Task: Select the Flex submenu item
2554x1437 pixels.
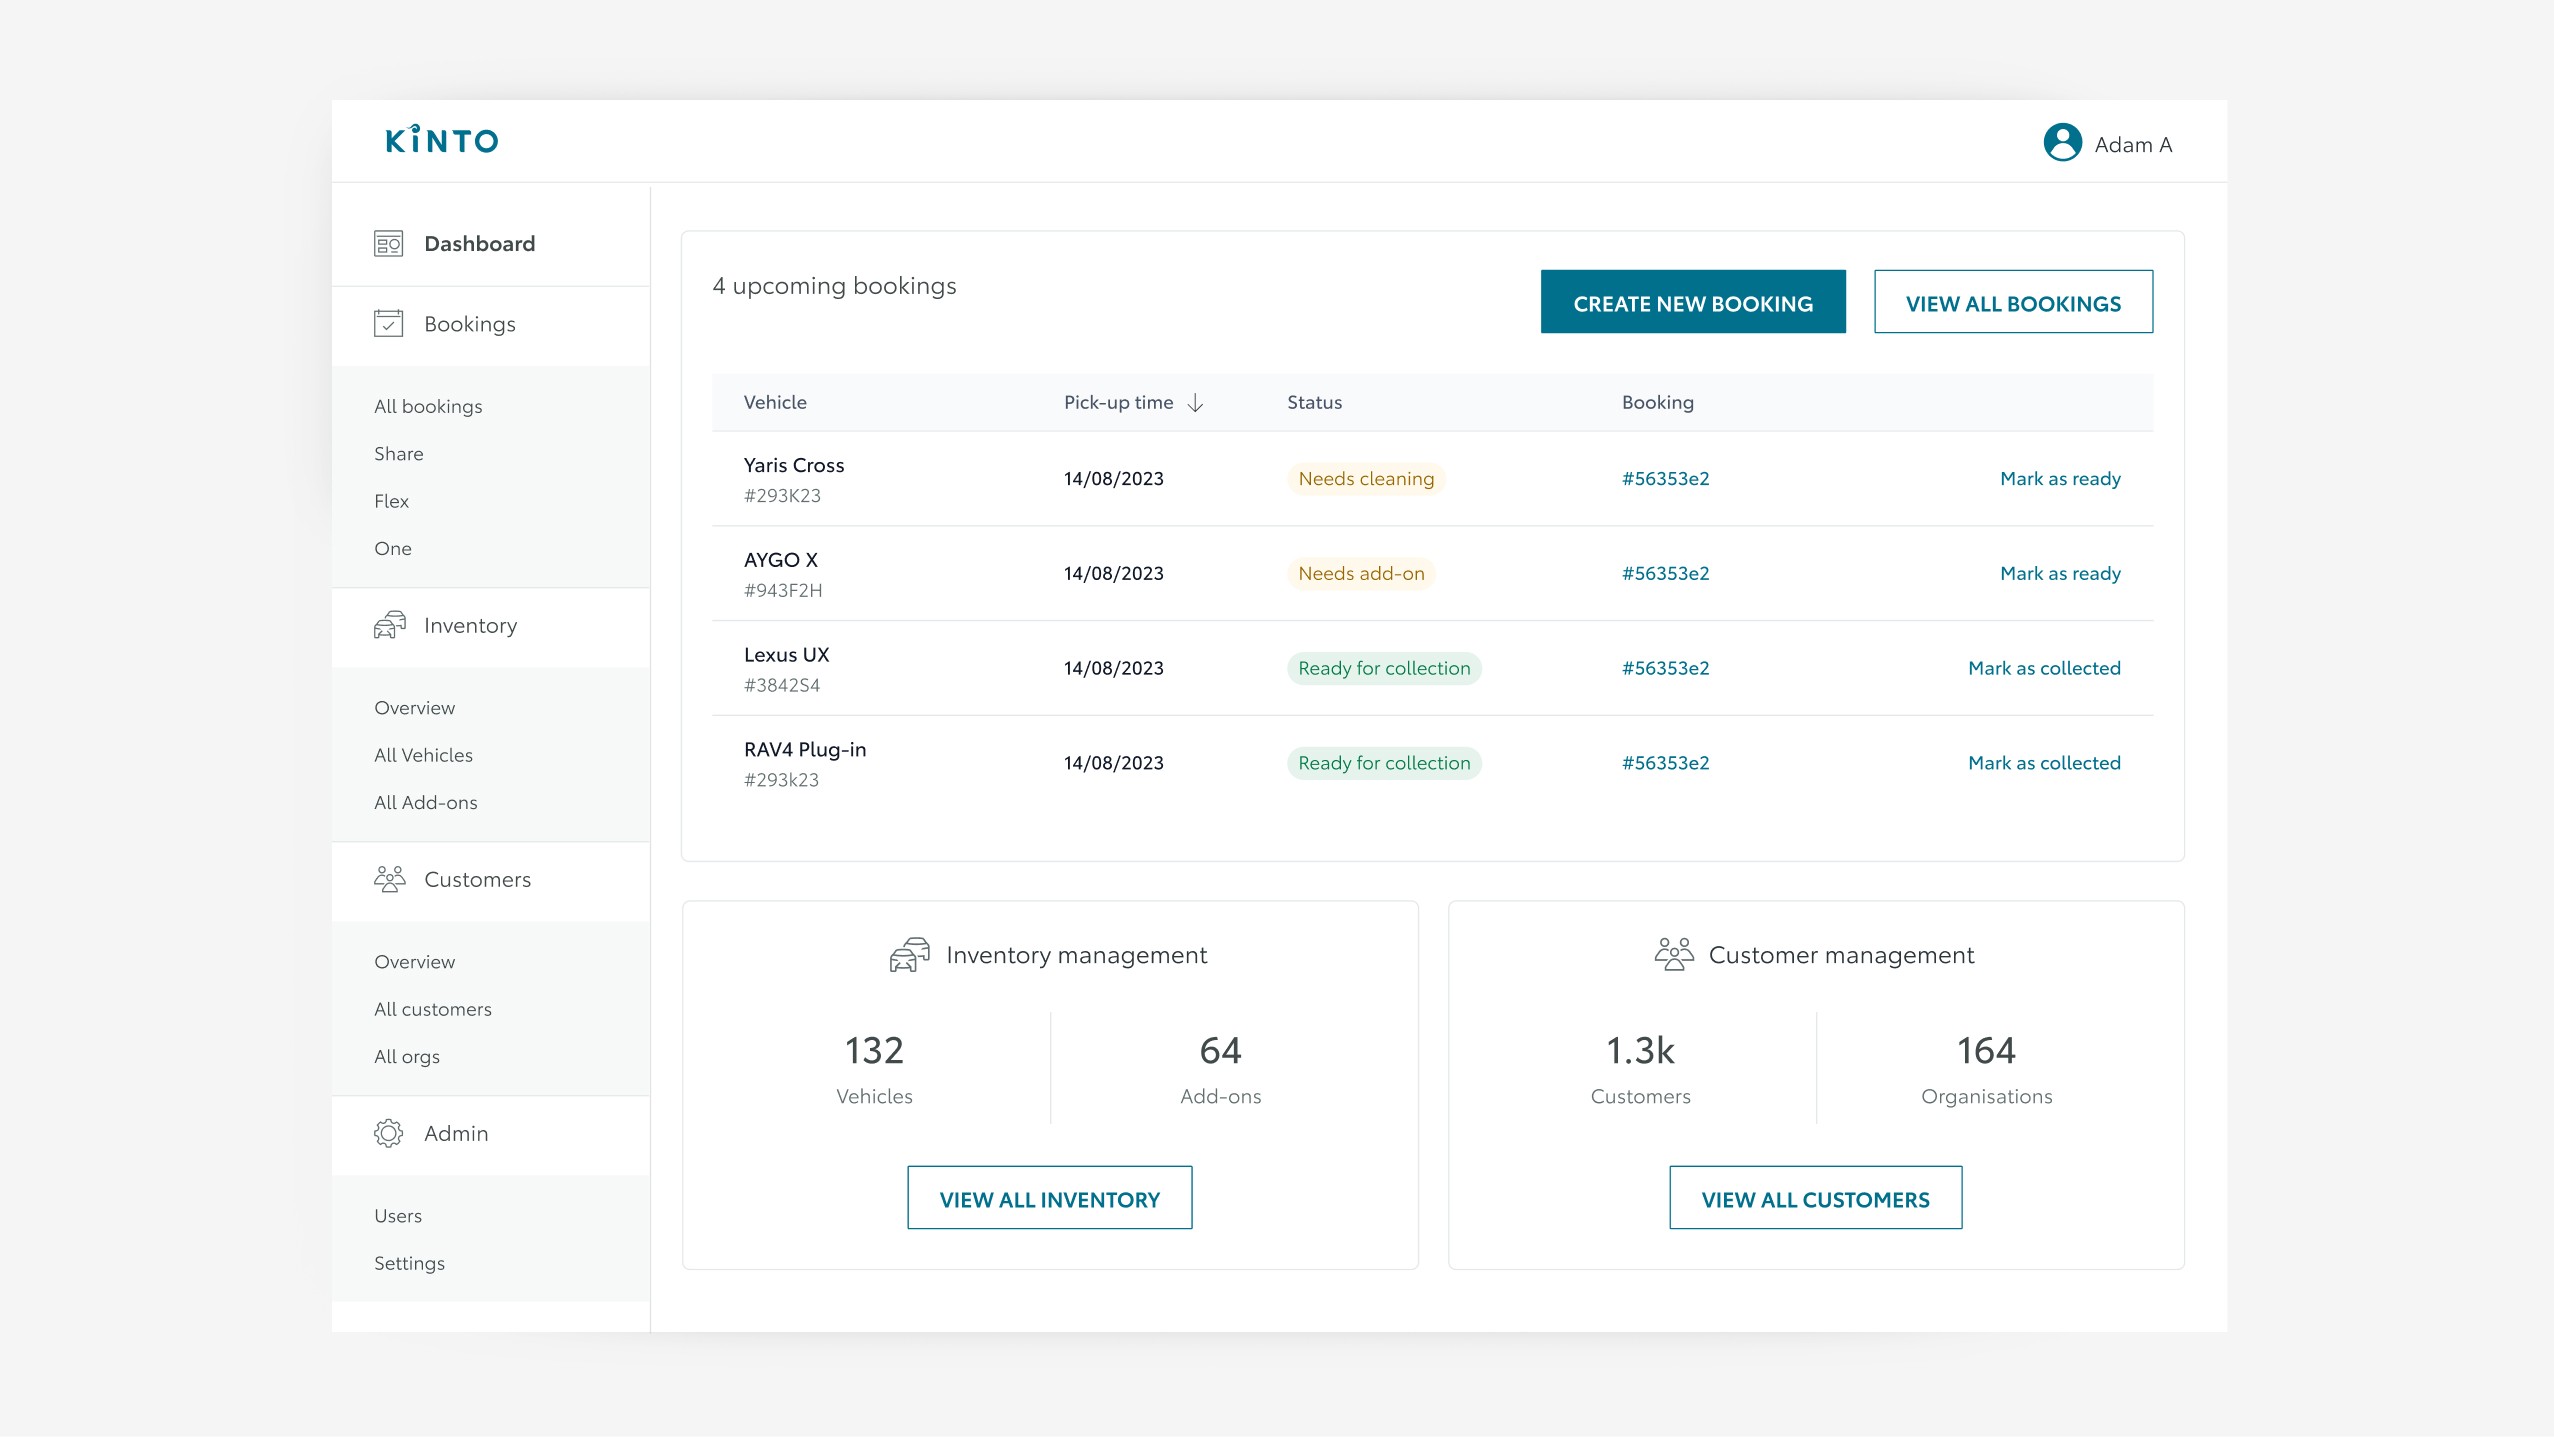Action: point(391,501)
